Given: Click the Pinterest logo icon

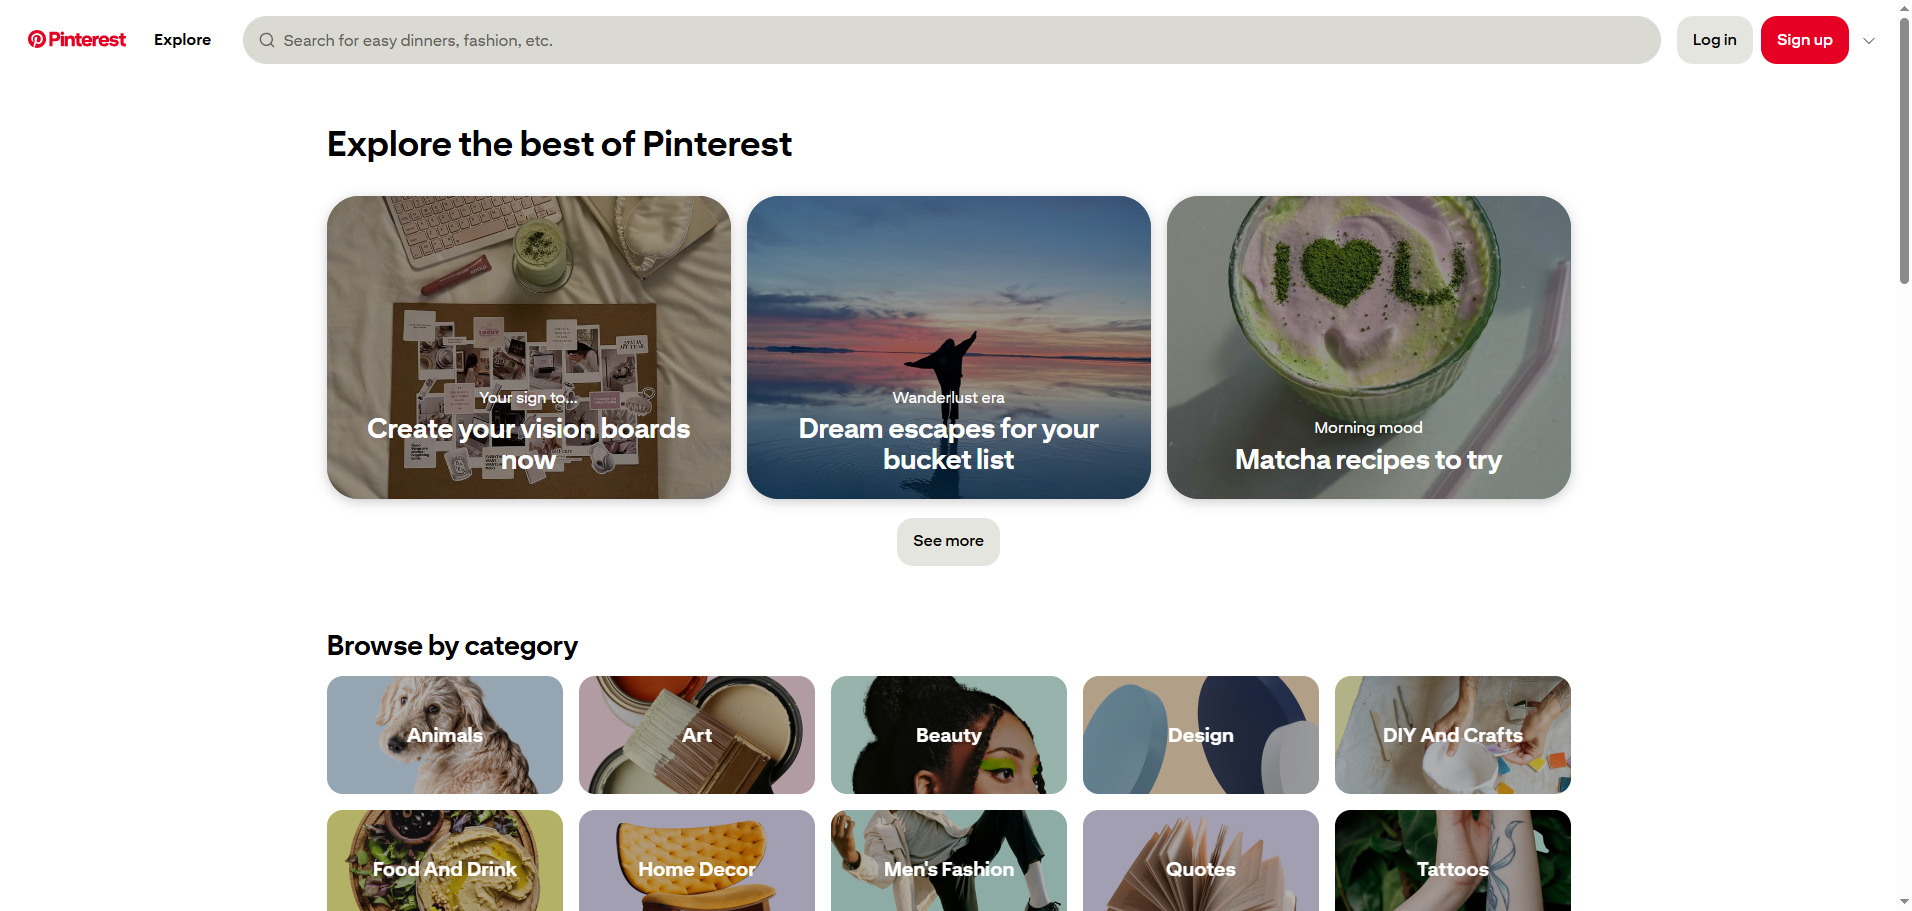Looking at the screenshot, I should pyautogui.click(x=37, y=40).
